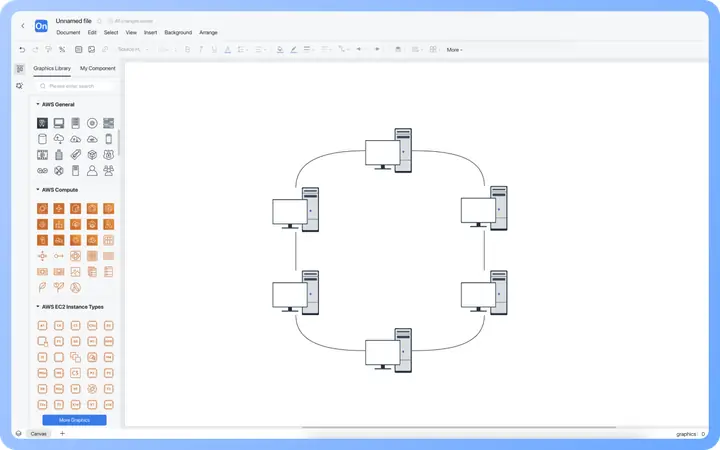The image size is (720, 450).
Task: Select the top computer in the ring diagram
Action: 388,150
